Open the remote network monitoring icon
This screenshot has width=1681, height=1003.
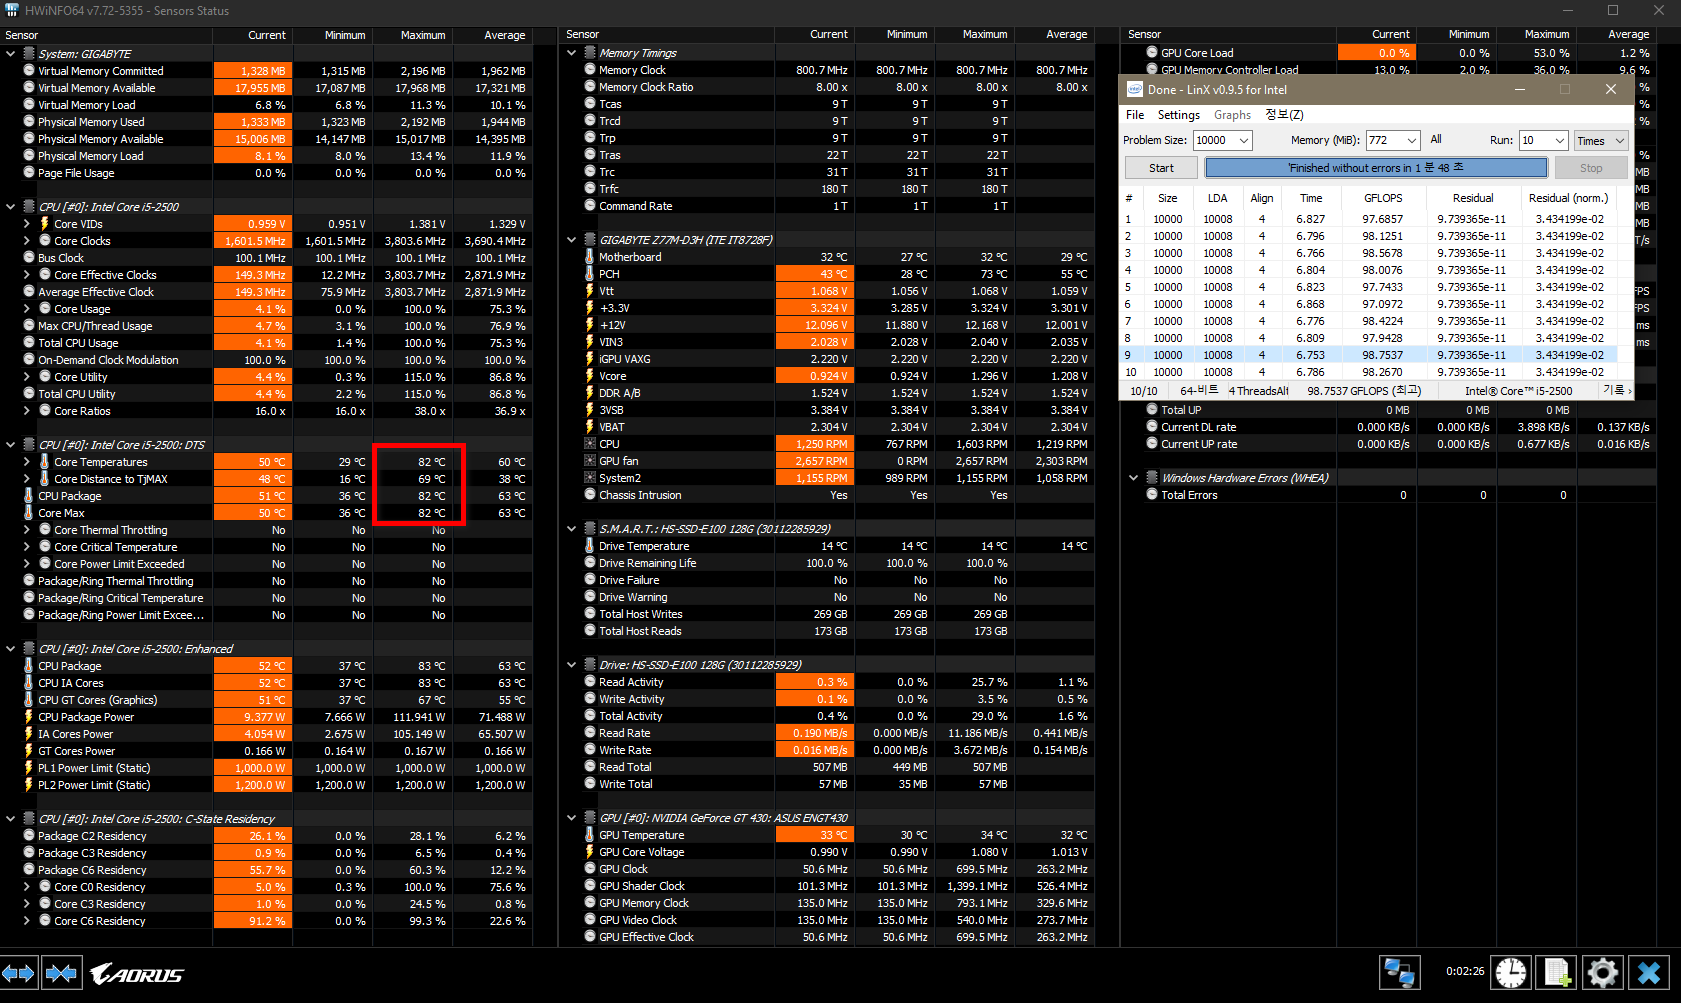1399,972
